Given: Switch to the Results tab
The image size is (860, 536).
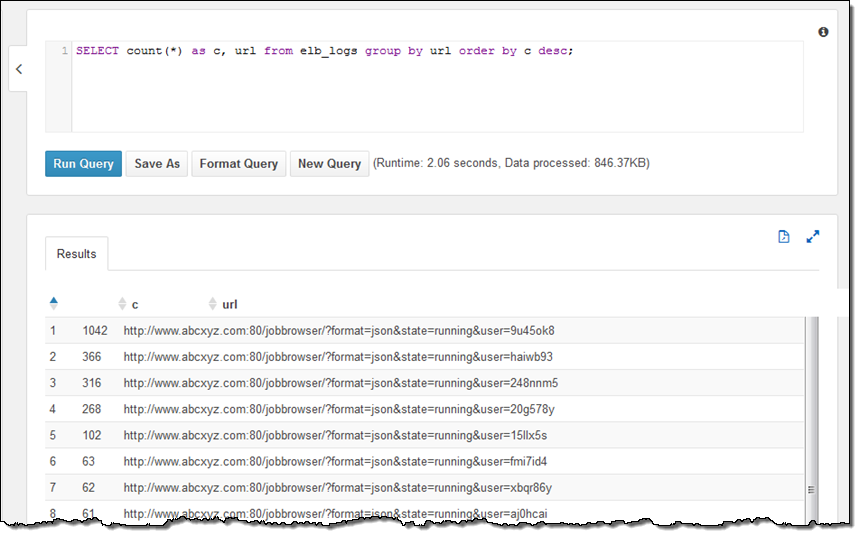Looking at the screenshot, I should coord(77,254).
